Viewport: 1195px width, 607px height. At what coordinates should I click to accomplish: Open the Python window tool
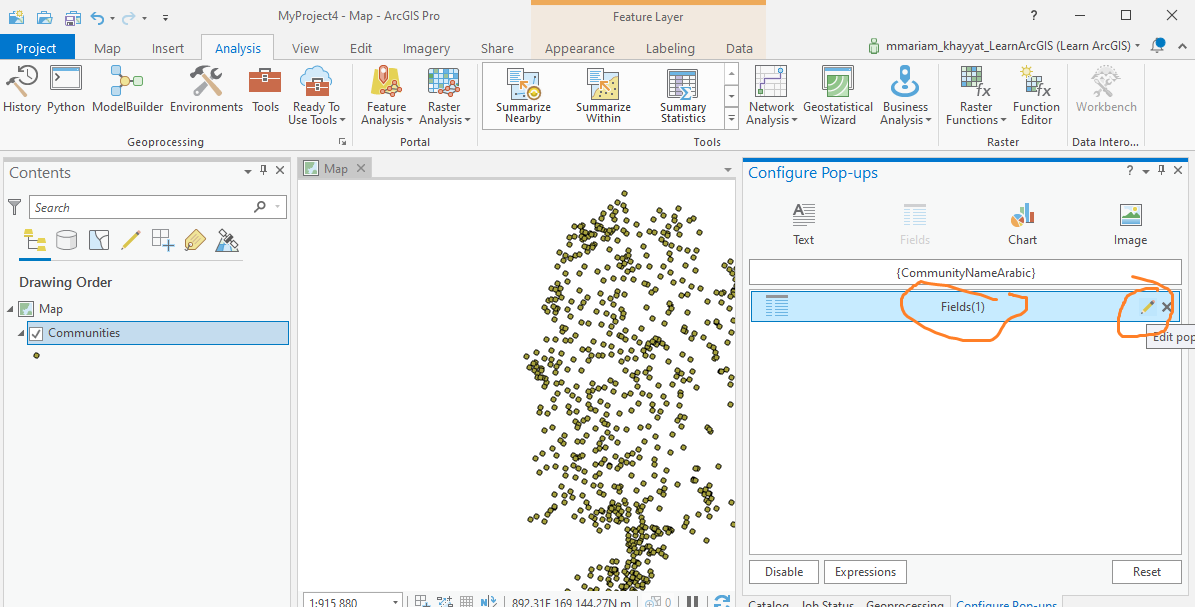click(66, 89)
